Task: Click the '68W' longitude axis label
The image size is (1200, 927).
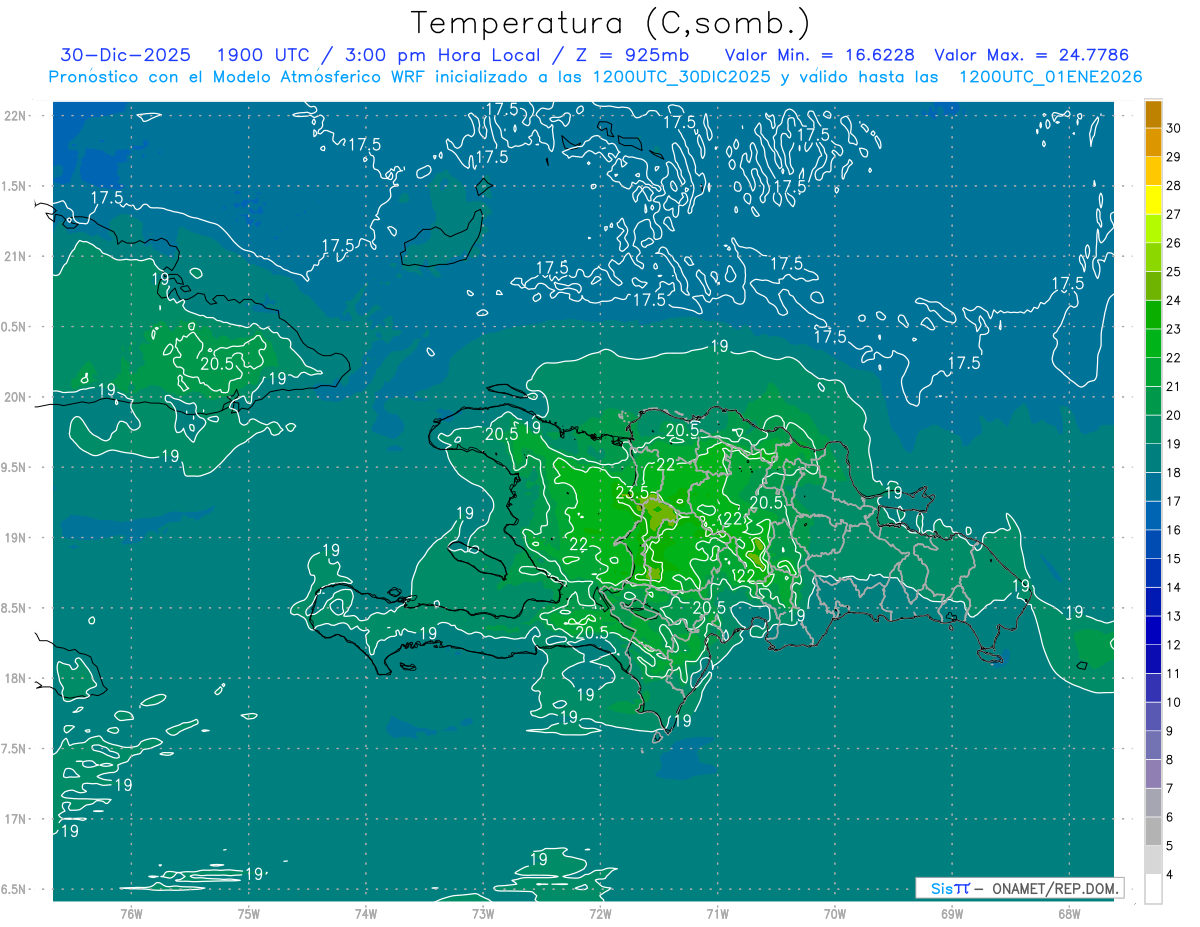Action: (x=1068, y=914)
